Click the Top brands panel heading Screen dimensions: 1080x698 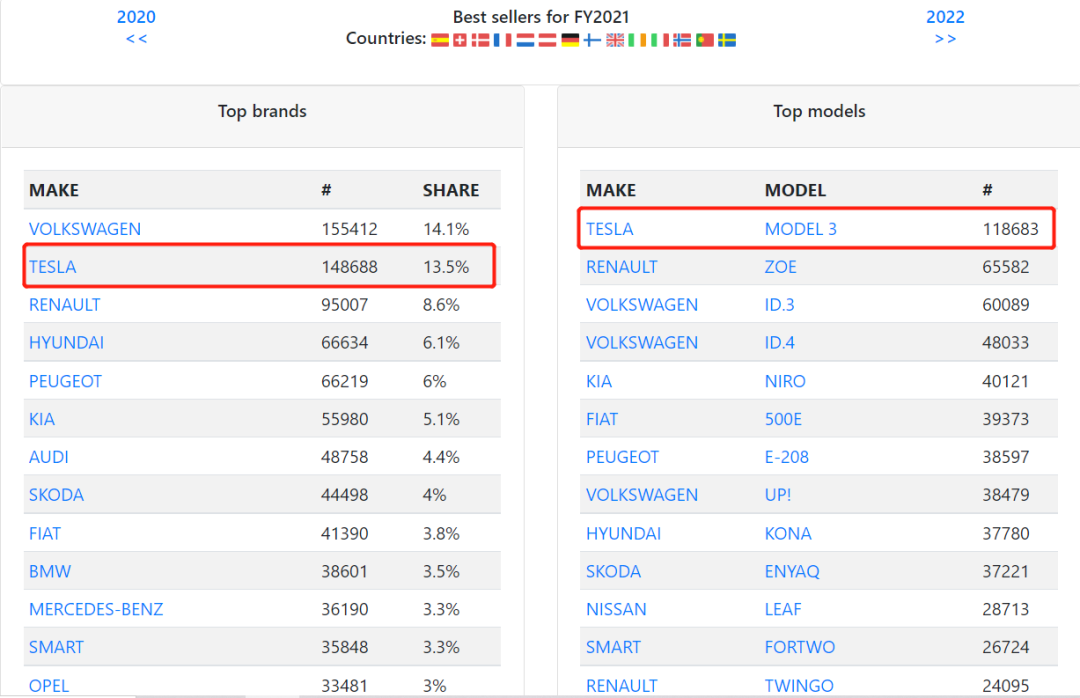tap(262, 111)
